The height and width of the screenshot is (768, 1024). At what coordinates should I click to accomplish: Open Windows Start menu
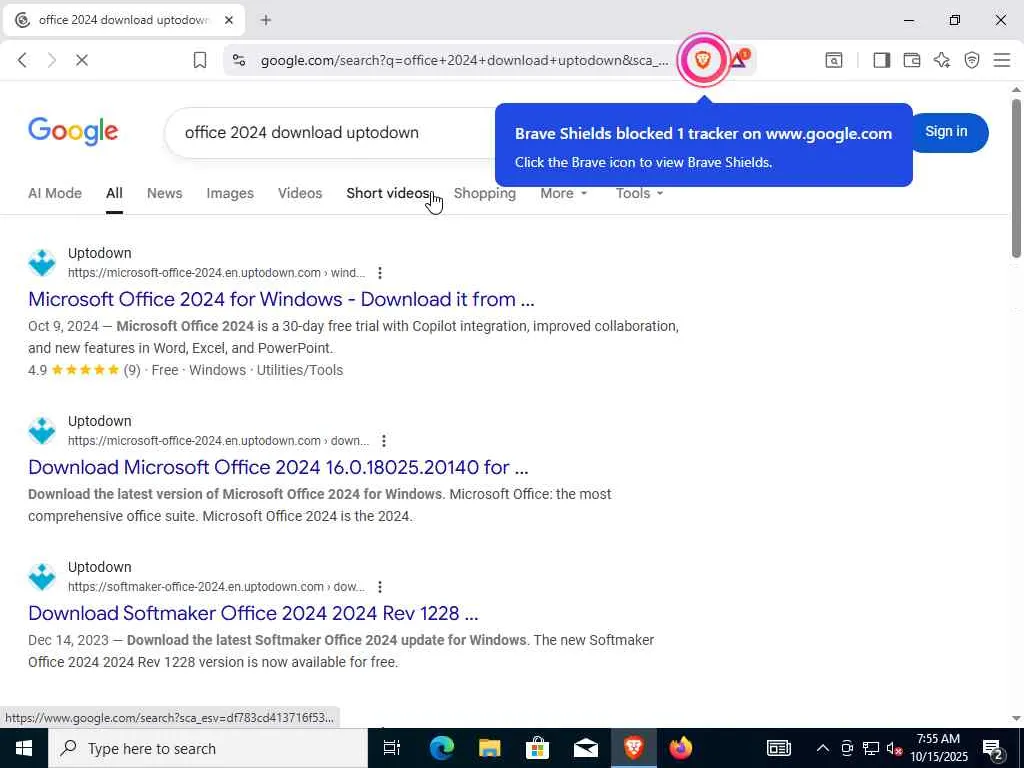24,748
